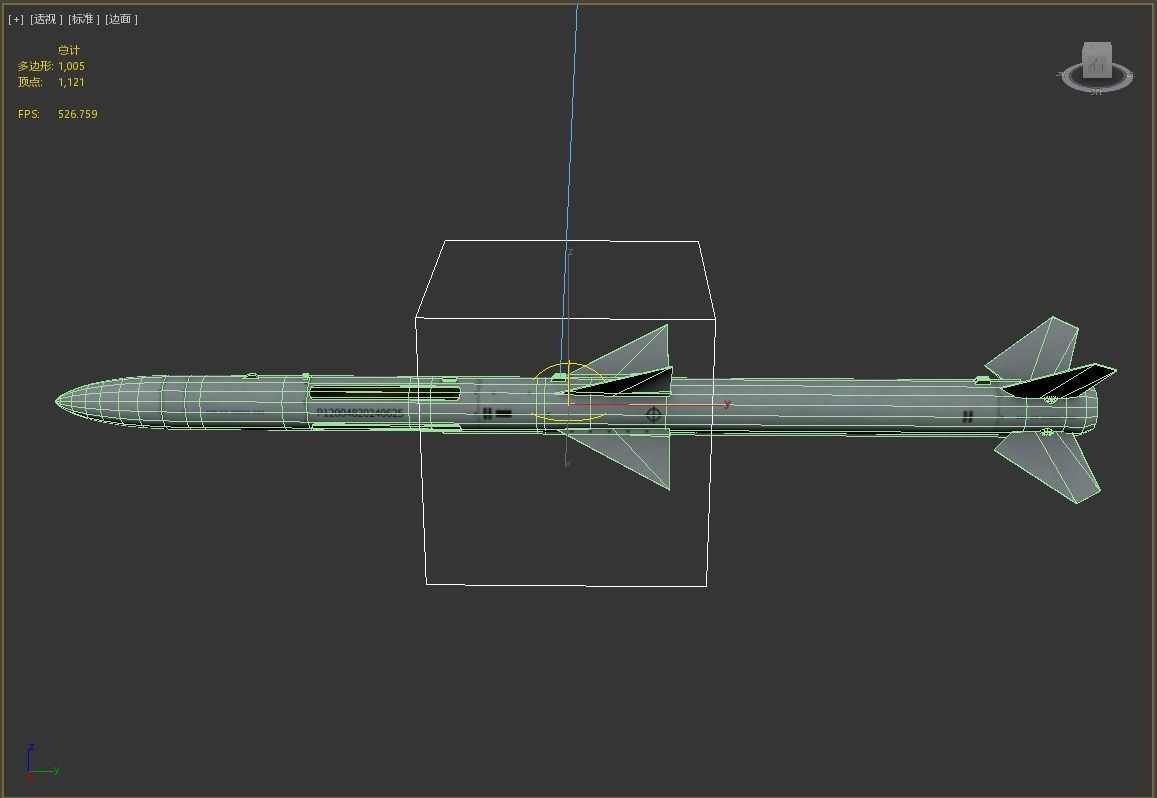
Task: Click the 总计 total statistics header
Action: click(x=69, y=50)
